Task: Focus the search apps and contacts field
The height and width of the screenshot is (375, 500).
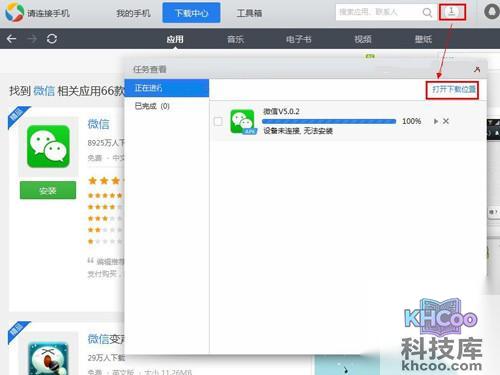Action: pyautogui.click(x=379, y=12)
